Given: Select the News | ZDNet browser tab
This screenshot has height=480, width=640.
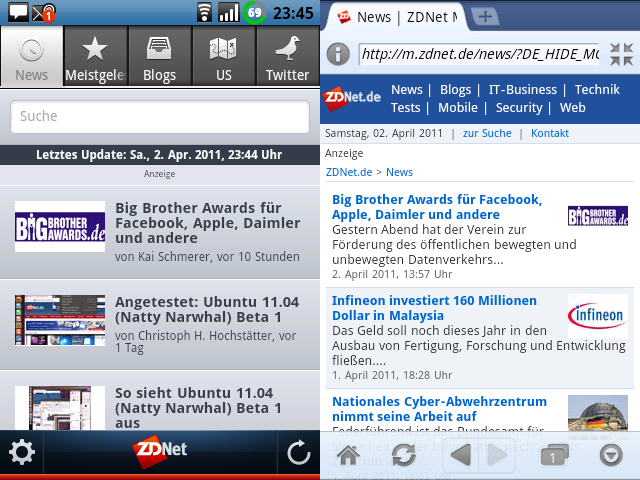Looking at the screenshot, I should (x=396, y=17).
